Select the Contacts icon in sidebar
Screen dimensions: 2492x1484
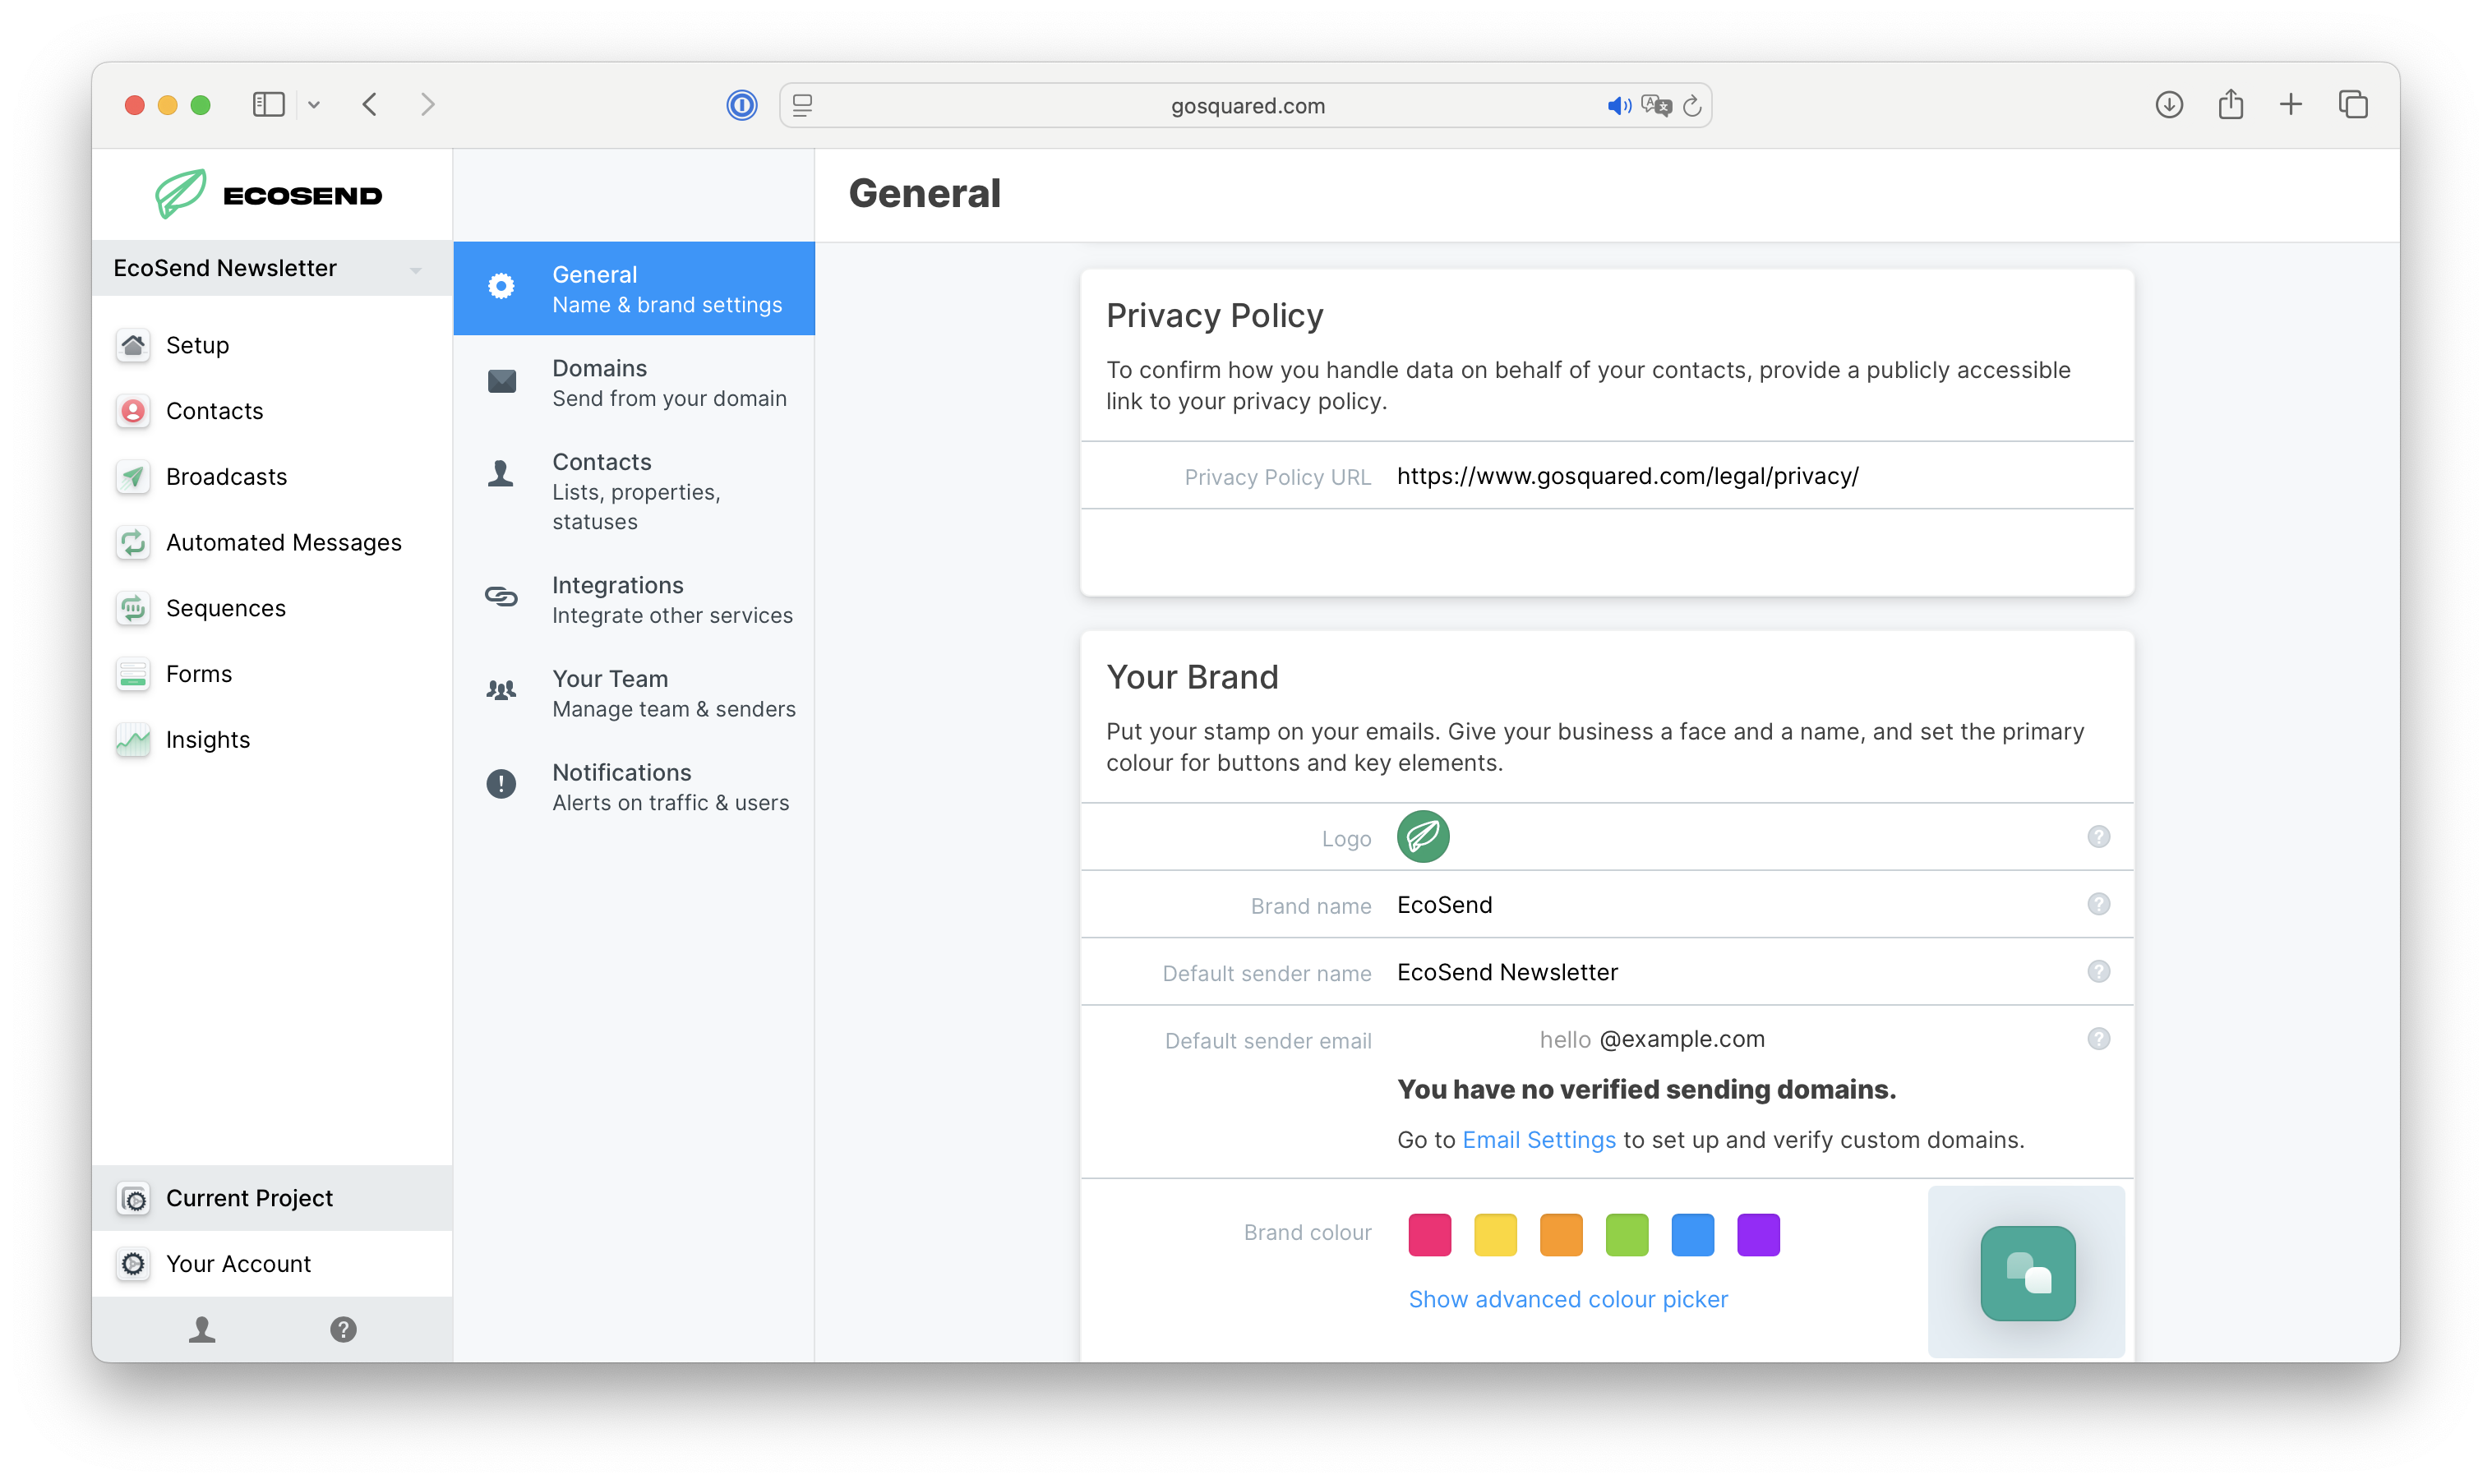(x=133, y=411)
